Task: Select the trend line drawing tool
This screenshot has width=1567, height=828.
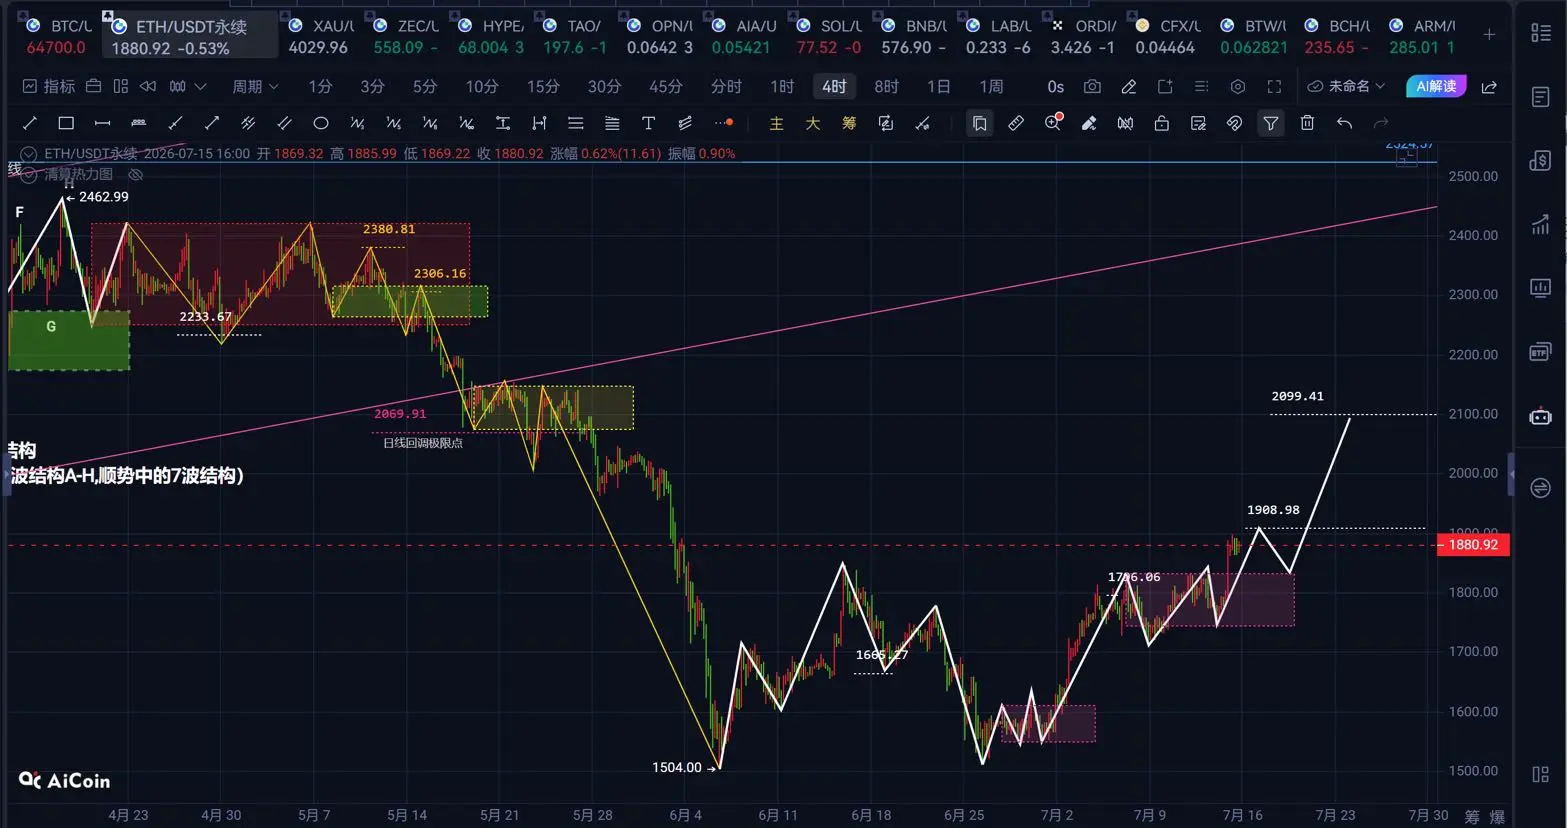Action: click(29, 123)
